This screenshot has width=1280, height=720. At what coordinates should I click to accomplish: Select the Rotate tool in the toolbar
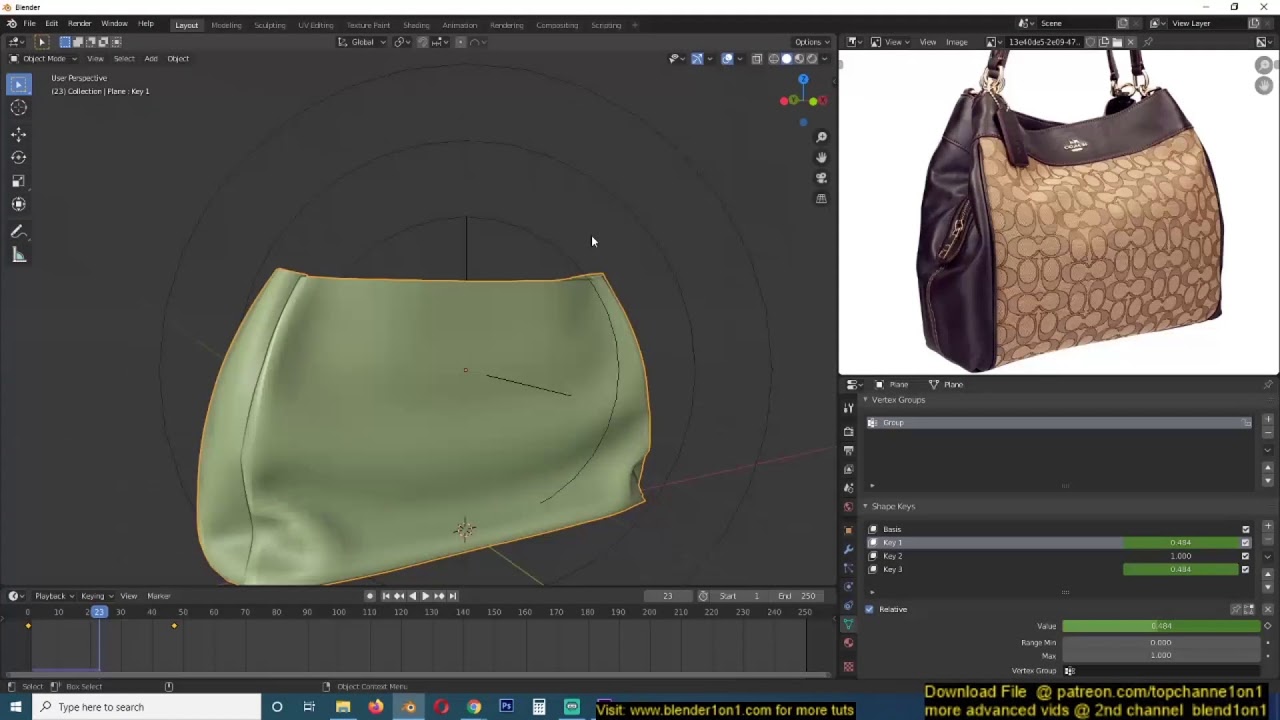[x=18, y=157]
